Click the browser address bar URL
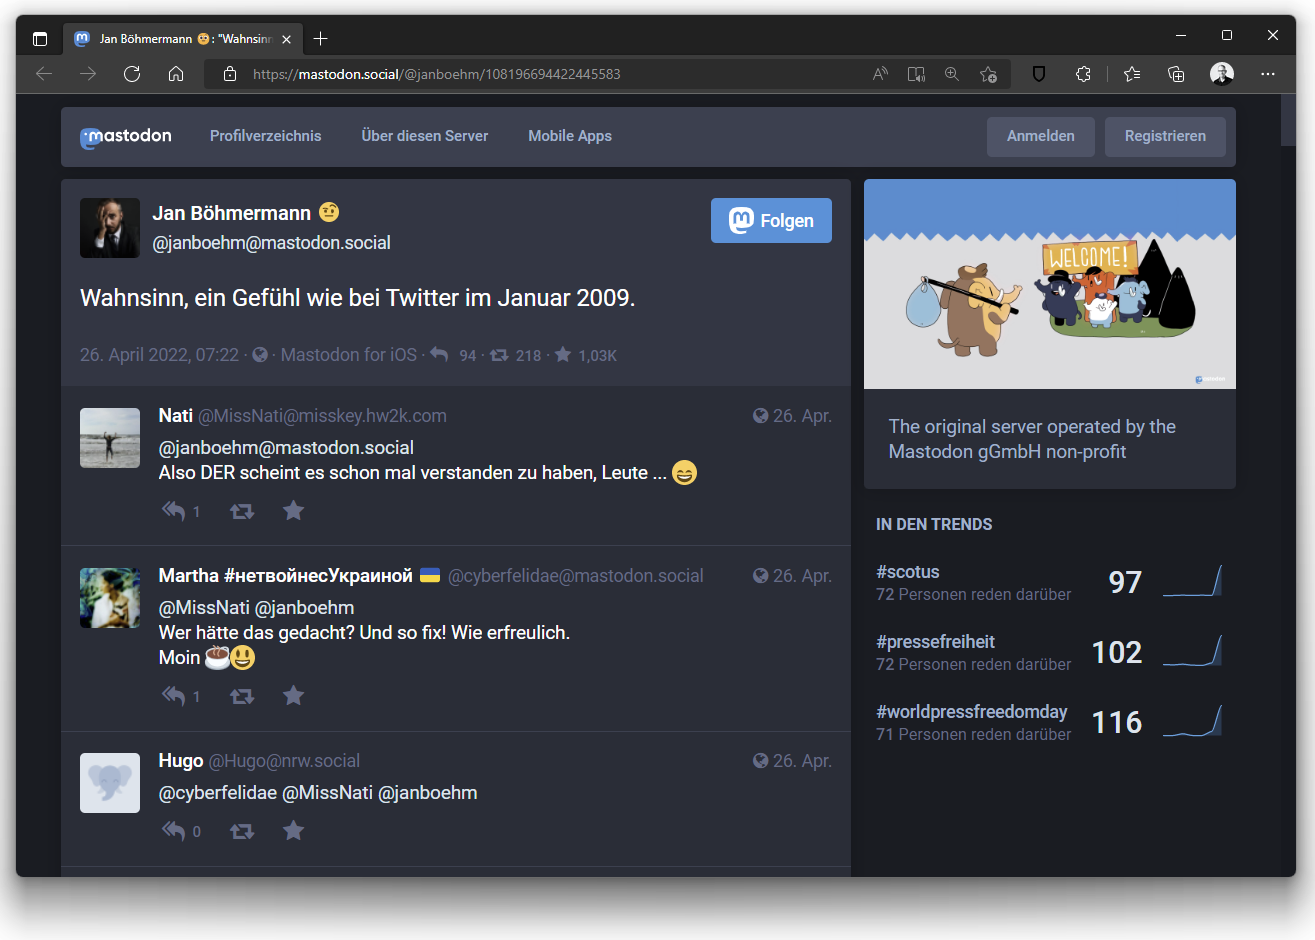This screenshot has width=1315, height=940. (437, 74)
